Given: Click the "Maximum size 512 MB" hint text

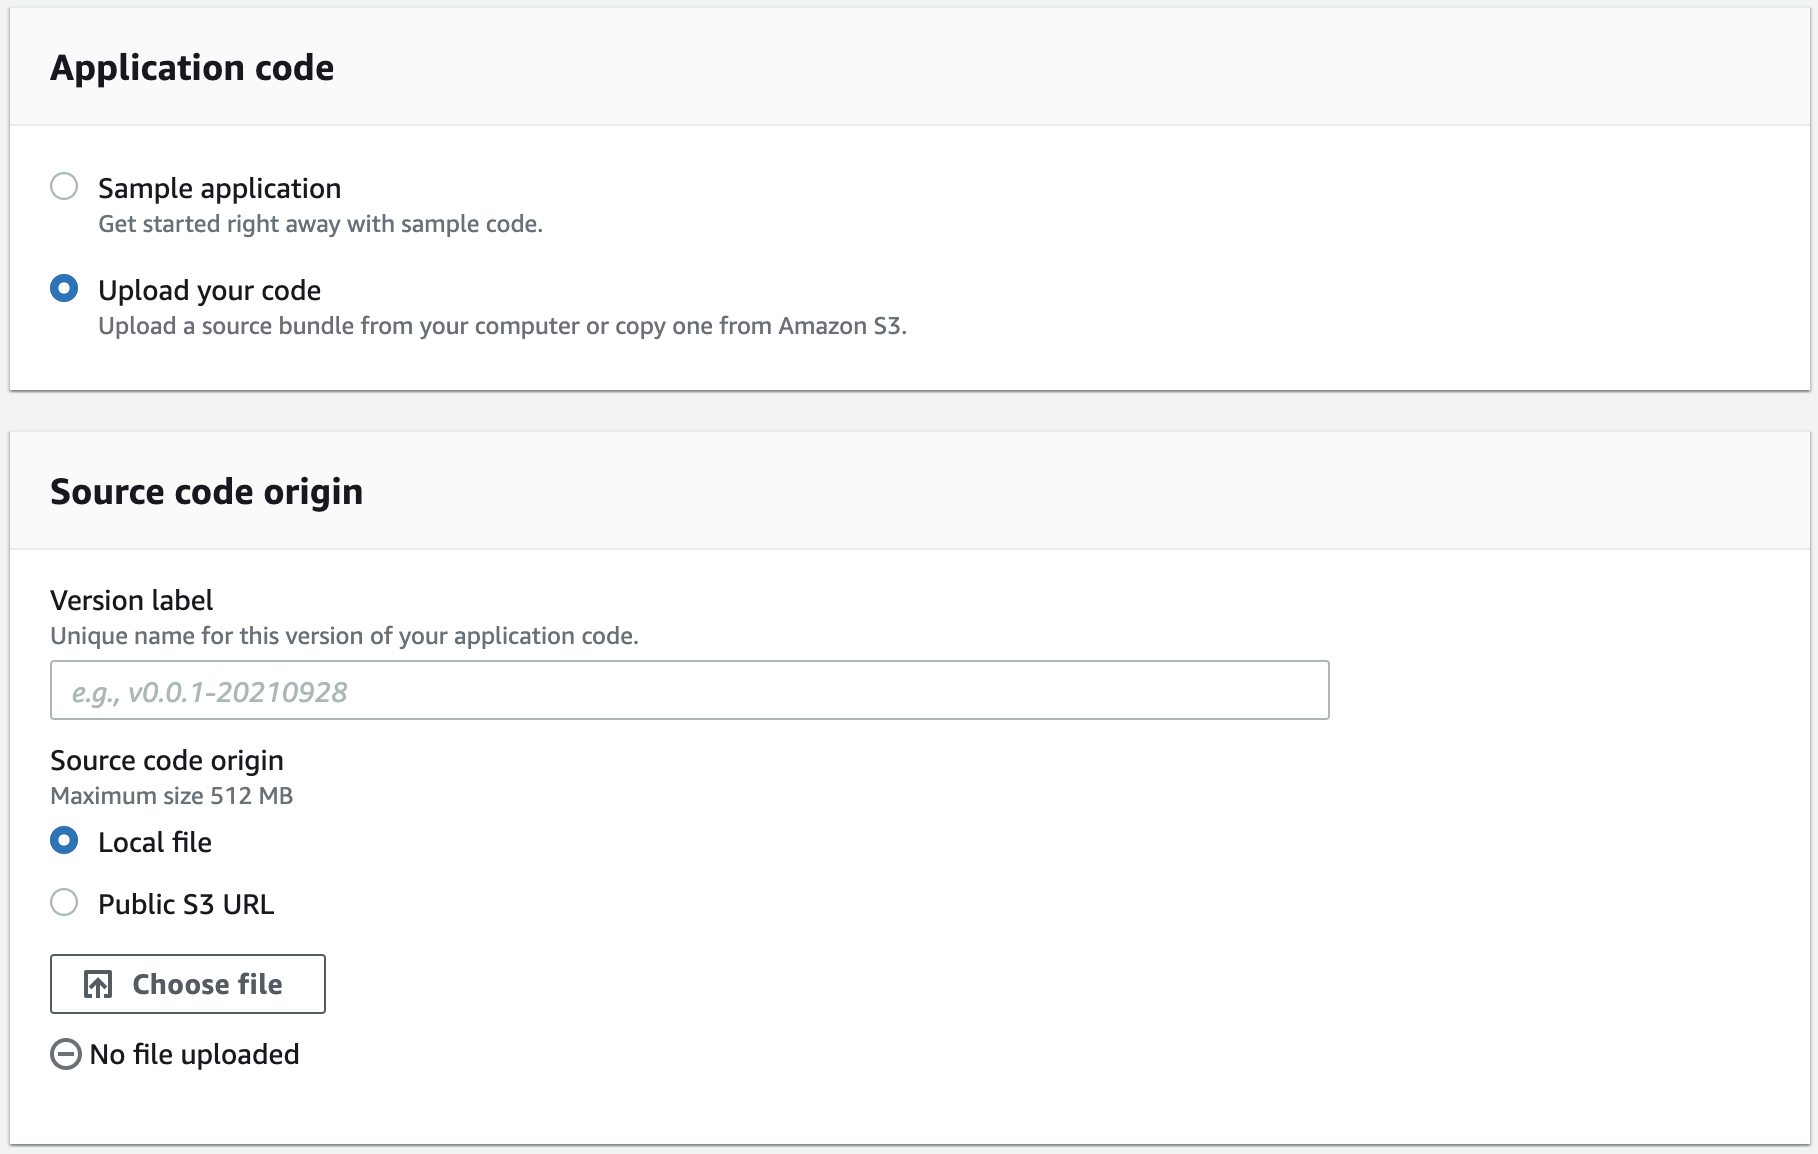Looking at the screenshot, I should tap(171, 796).
